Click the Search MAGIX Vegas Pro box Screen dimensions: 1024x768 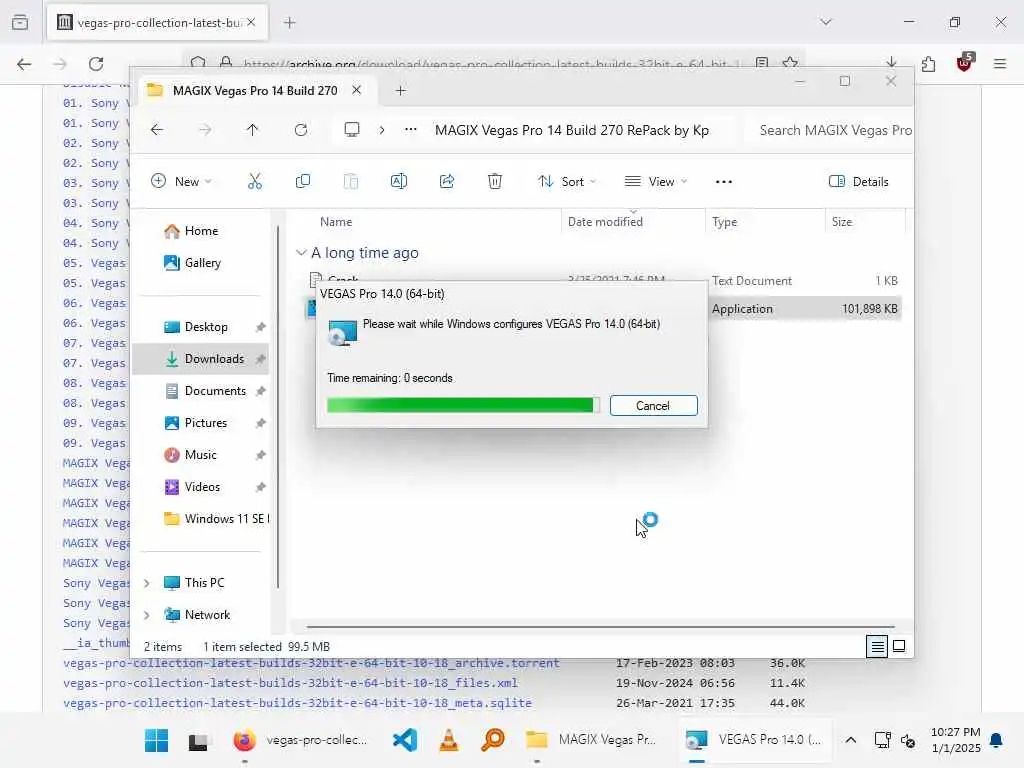pyautogui.click(x=829, y=130)
